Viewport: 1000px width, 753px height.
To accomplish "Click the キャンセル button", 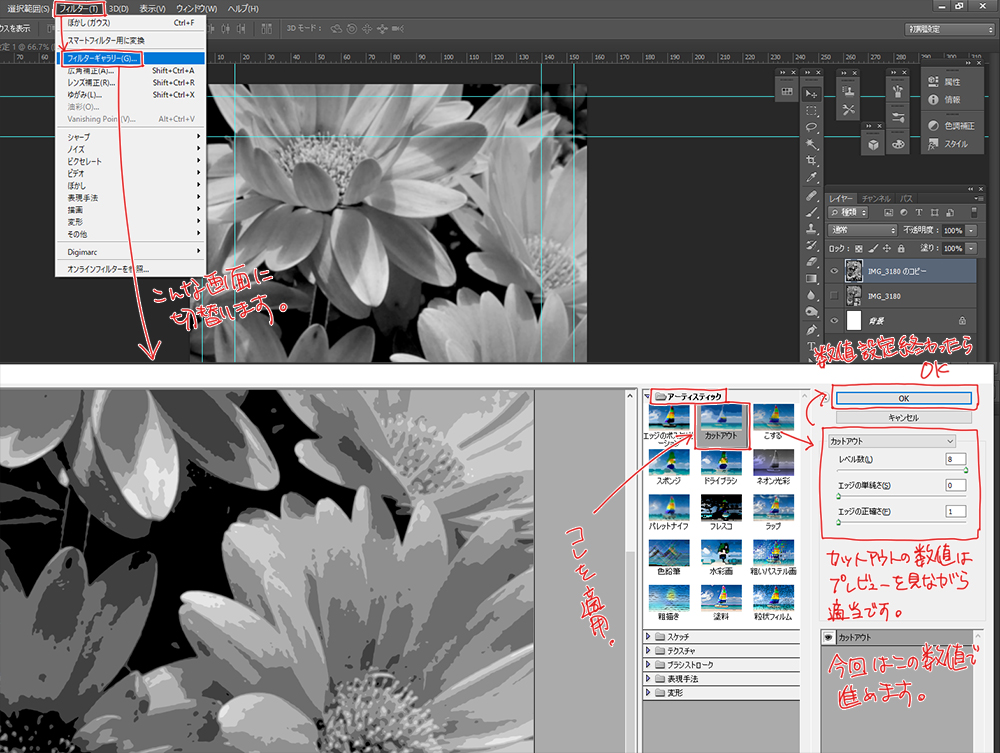I will [x=904, y=418].
